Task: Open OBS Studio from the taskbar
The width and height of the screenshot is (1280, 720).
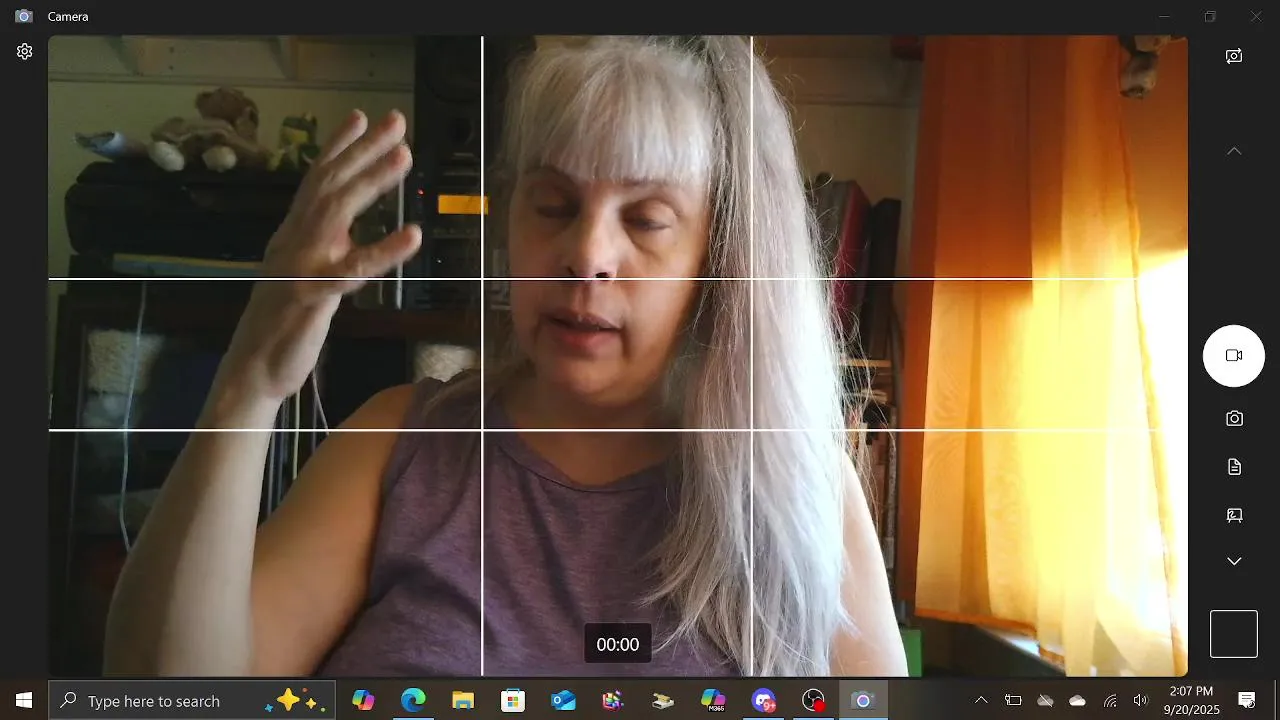Action: [814, 701]
